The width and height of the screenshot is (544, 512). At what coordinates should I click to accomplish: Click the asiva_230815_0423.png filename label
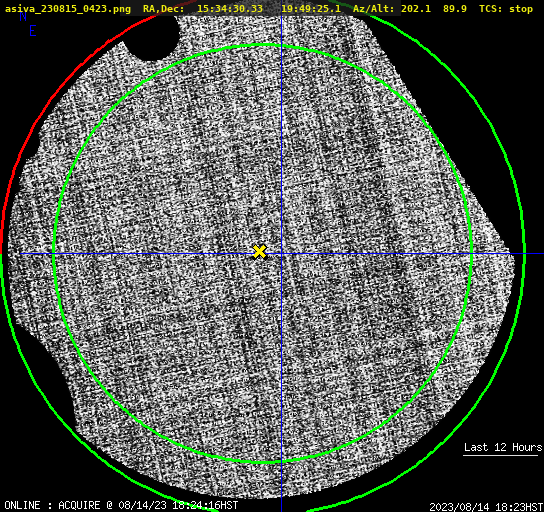(x=68, y=9)
